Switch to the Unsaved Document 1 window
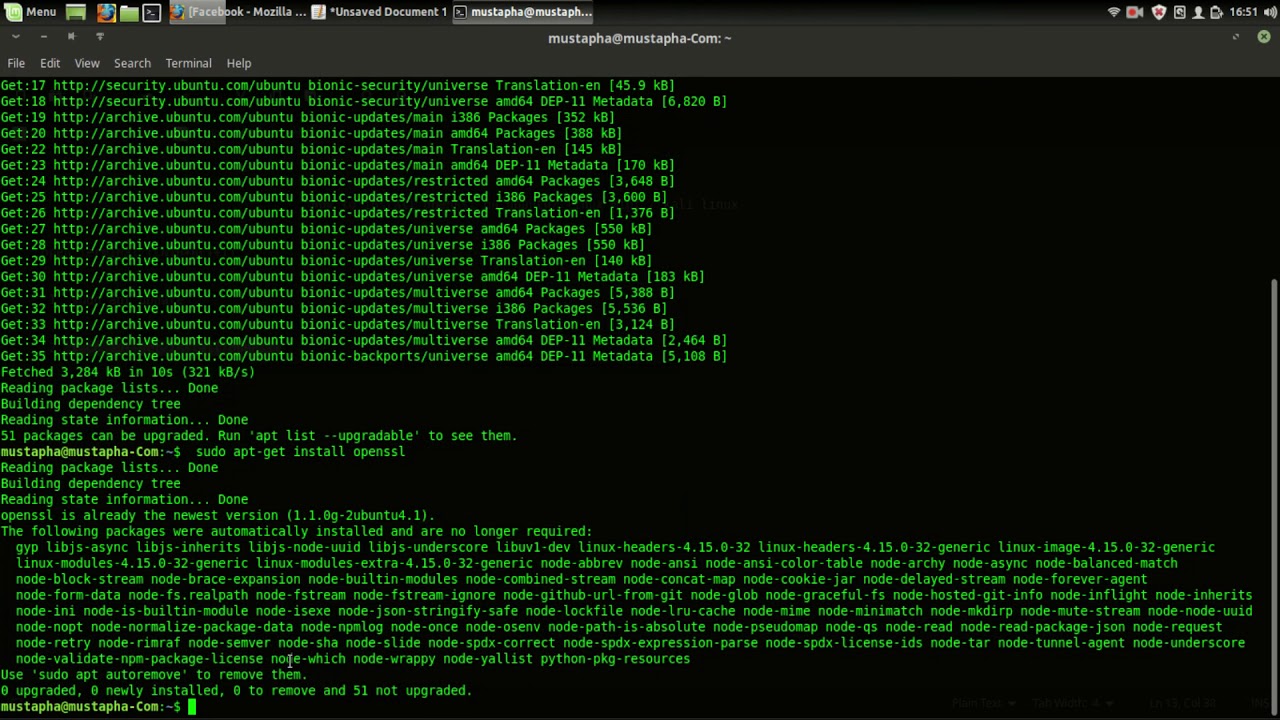 coord(379,12)
